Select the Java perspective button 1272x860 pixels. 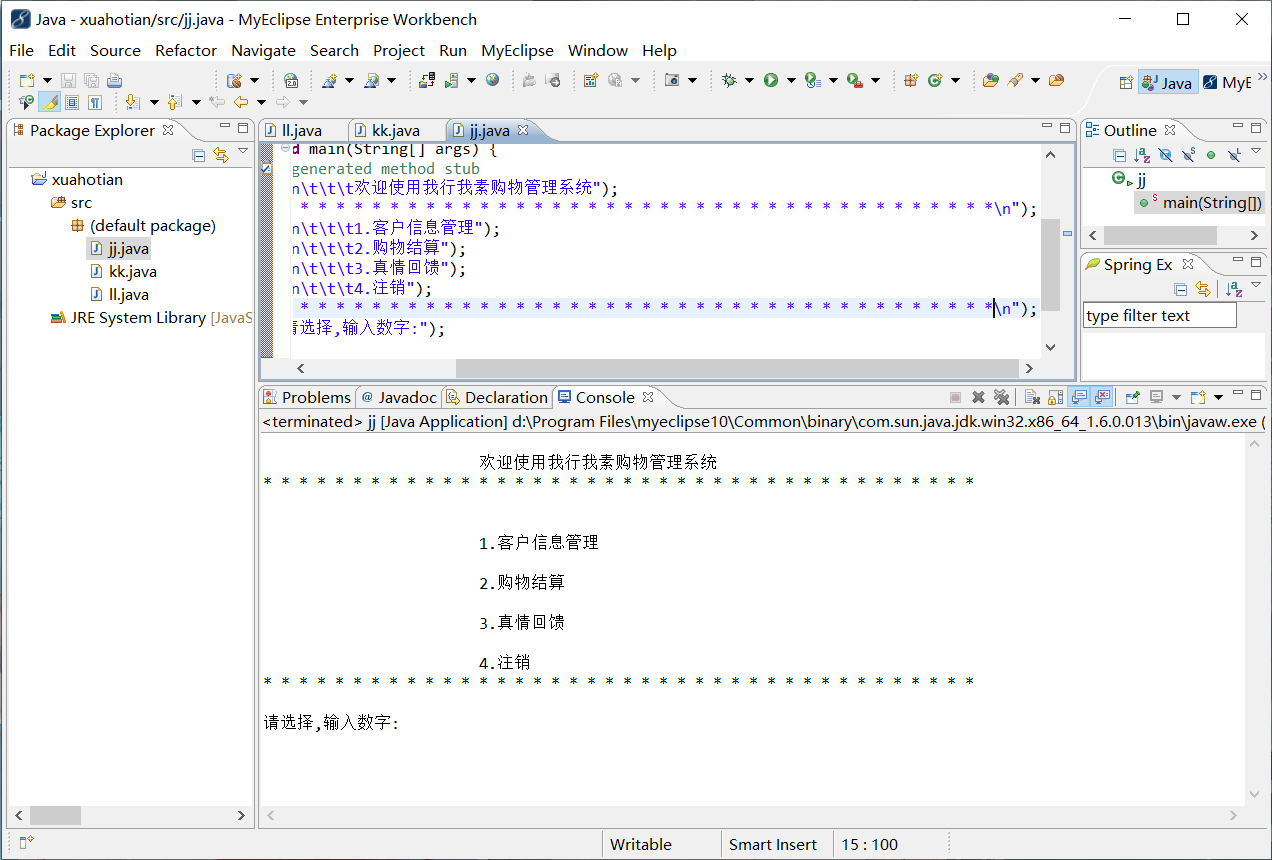[1167, 83]
